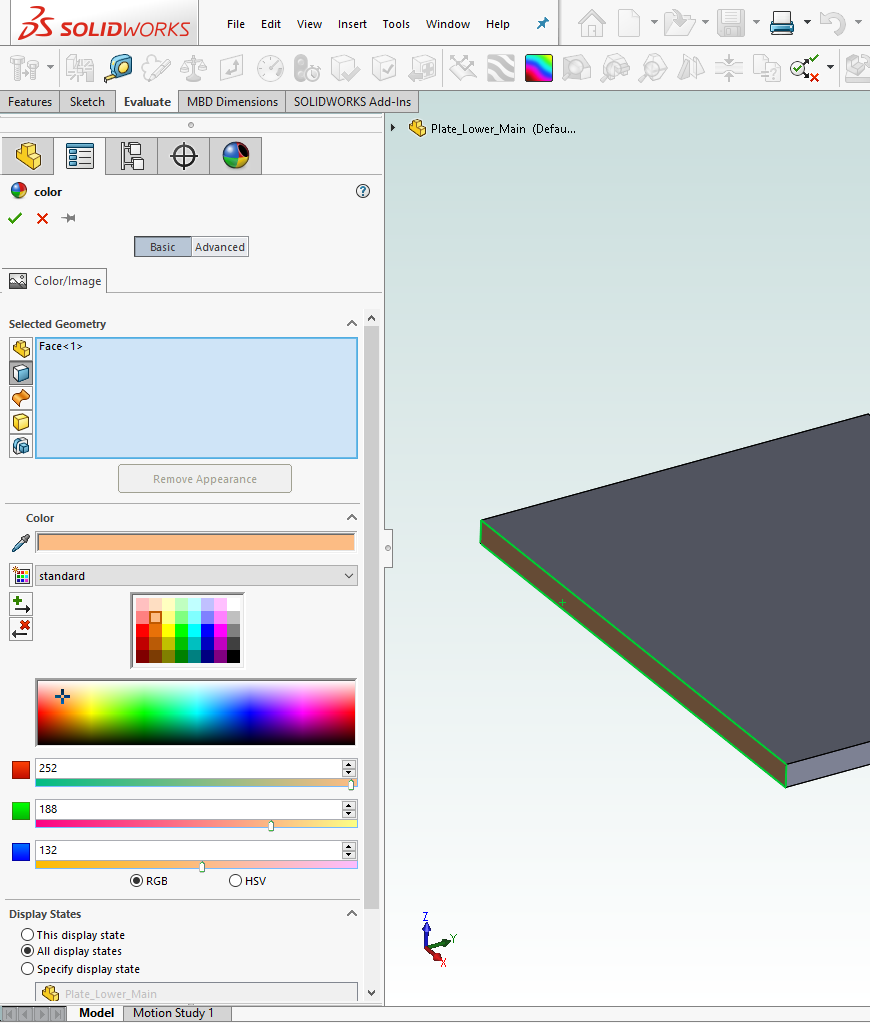Switch to Advanced appearance mode
The height and width of the screenshot is (1023, 870).
(220, 247)
